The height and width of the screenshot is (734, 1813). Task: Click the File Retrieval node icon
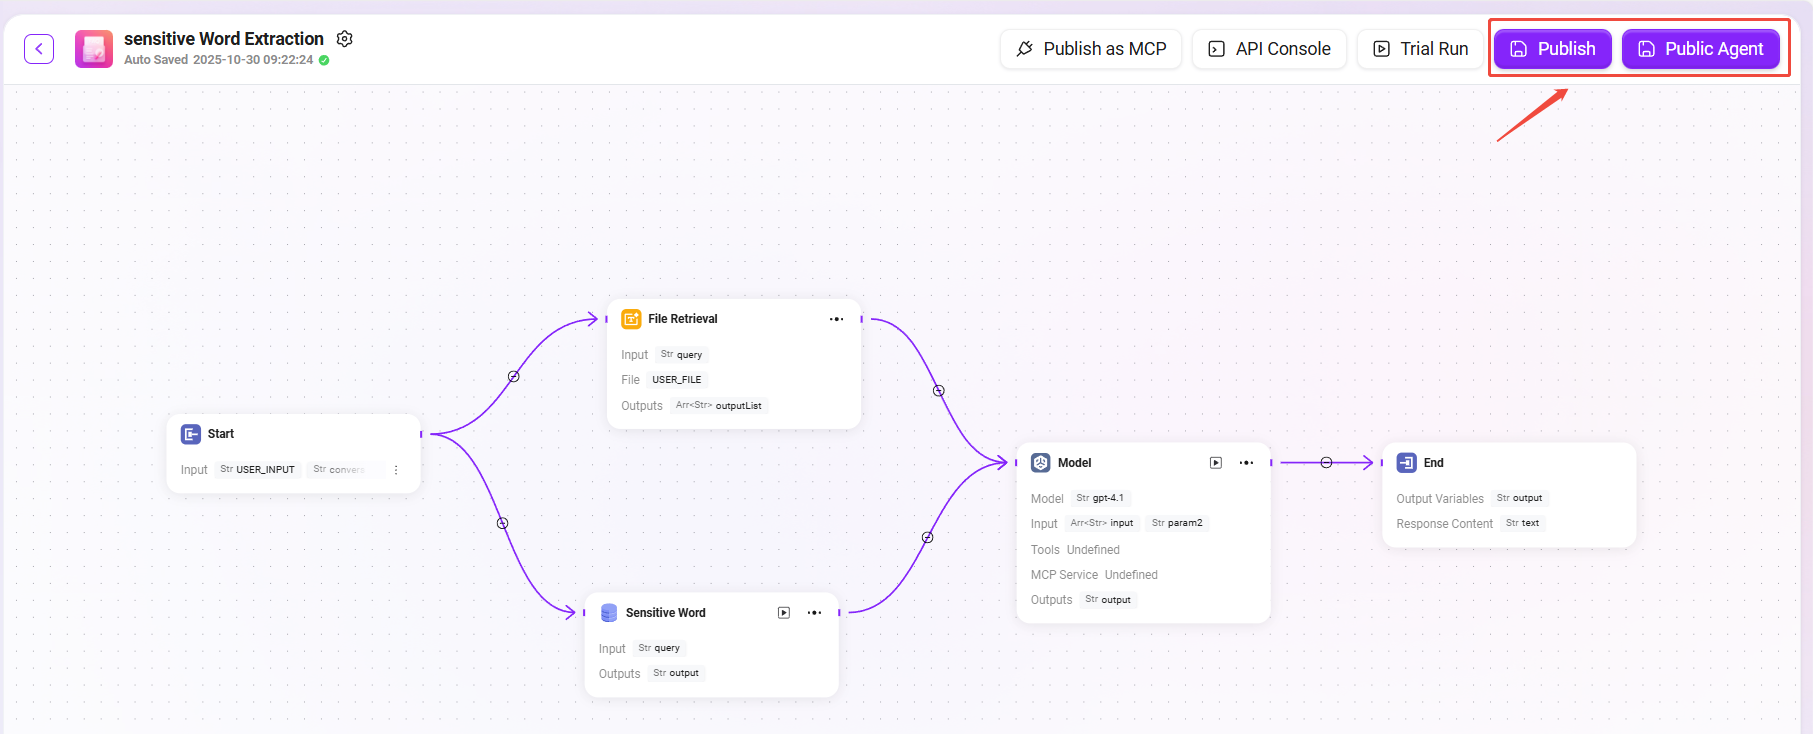[631, 319]
